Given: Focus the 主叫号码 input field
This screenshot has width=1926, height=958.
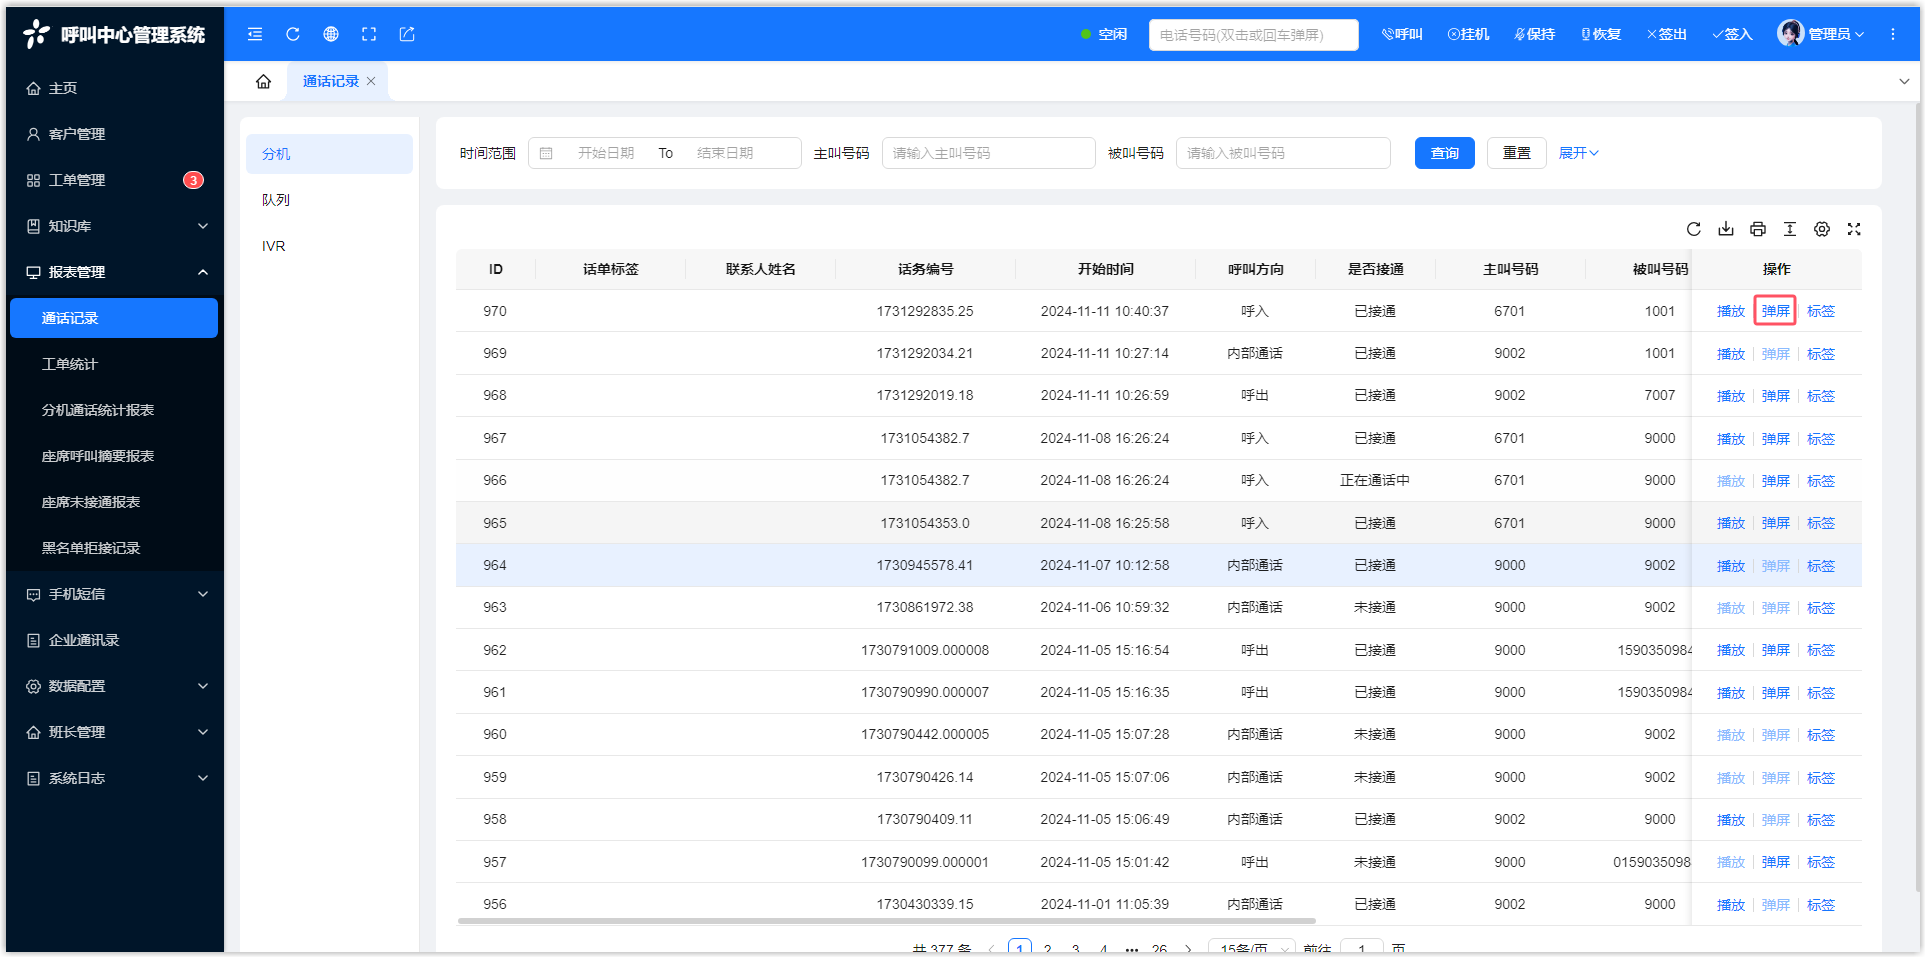Looking at the screenshot, I should (x=988, y=153).
